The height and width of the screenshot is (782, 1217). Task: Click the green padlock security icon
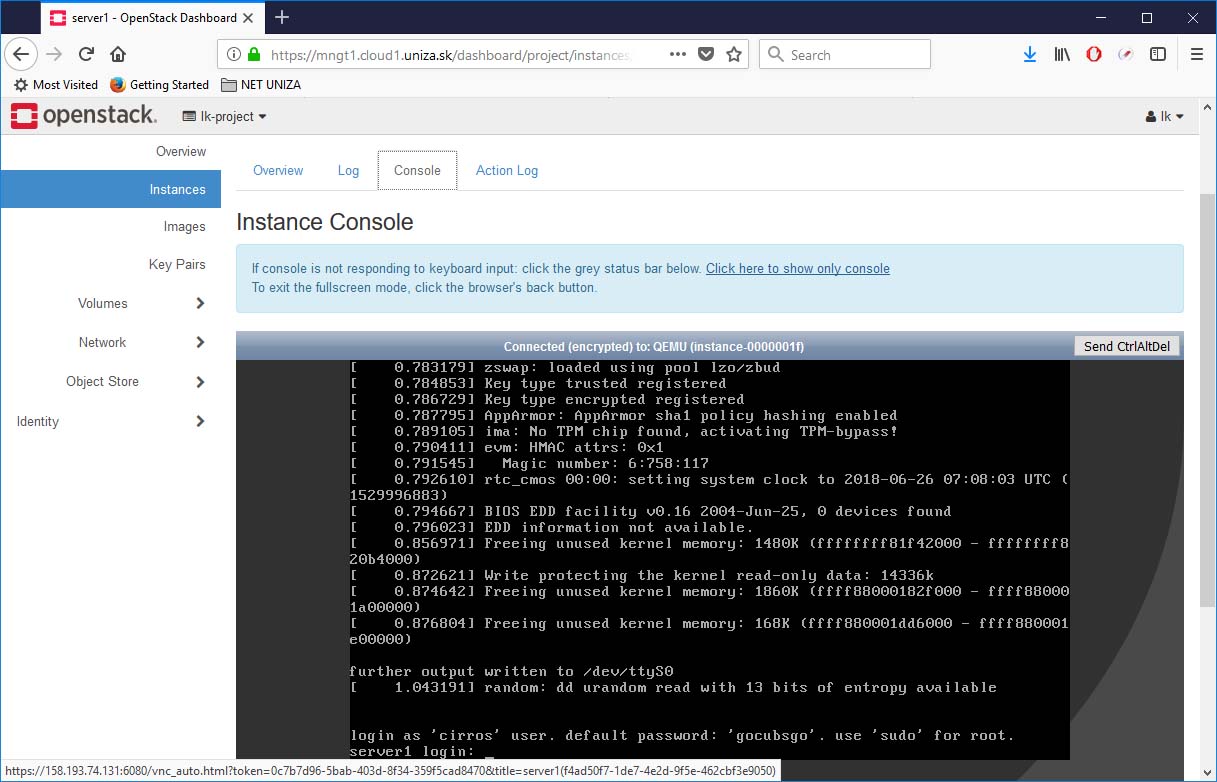[254, 55]
